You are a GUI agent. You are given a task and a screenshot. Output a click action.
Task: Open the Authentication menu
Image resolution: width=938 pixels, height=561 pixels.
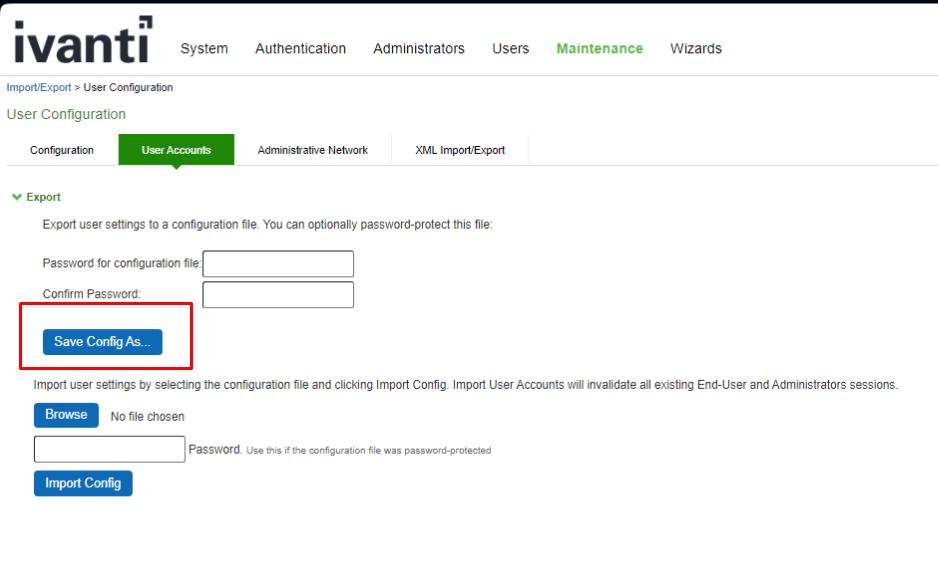[300, 48]
